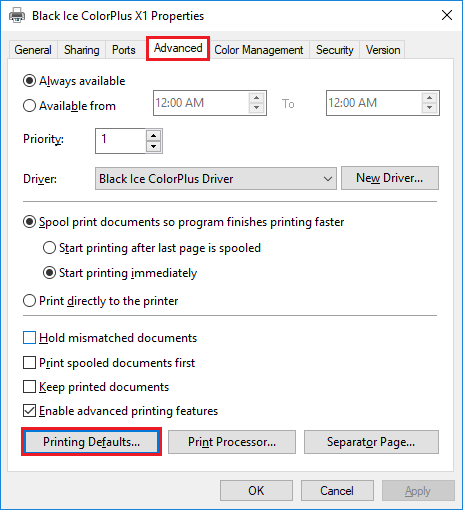Select the Available from radio button
This screenshot has height=510, width=463.
pyautogui.click(x=29, y=106)
